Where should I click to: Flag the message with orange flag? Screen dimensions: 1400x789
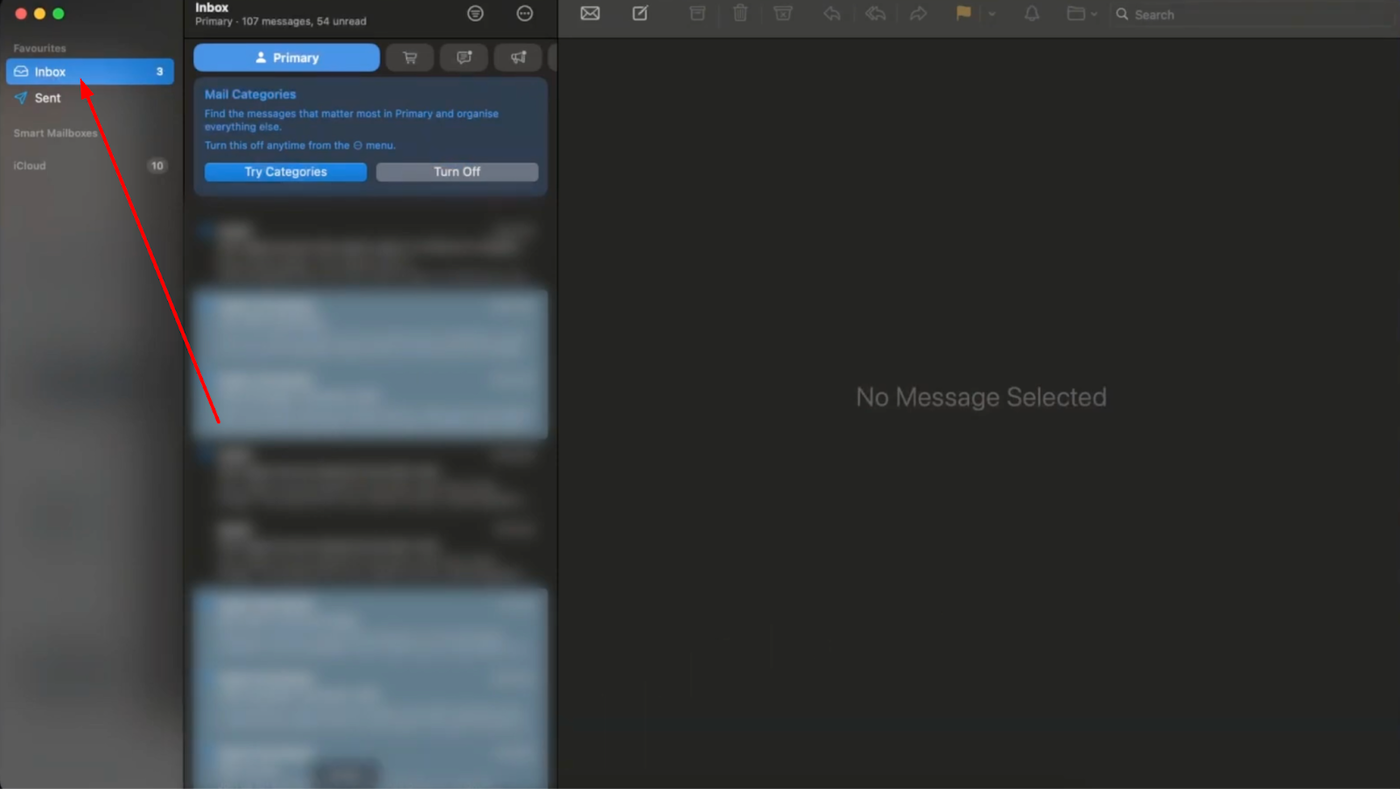tap(963, 14)
